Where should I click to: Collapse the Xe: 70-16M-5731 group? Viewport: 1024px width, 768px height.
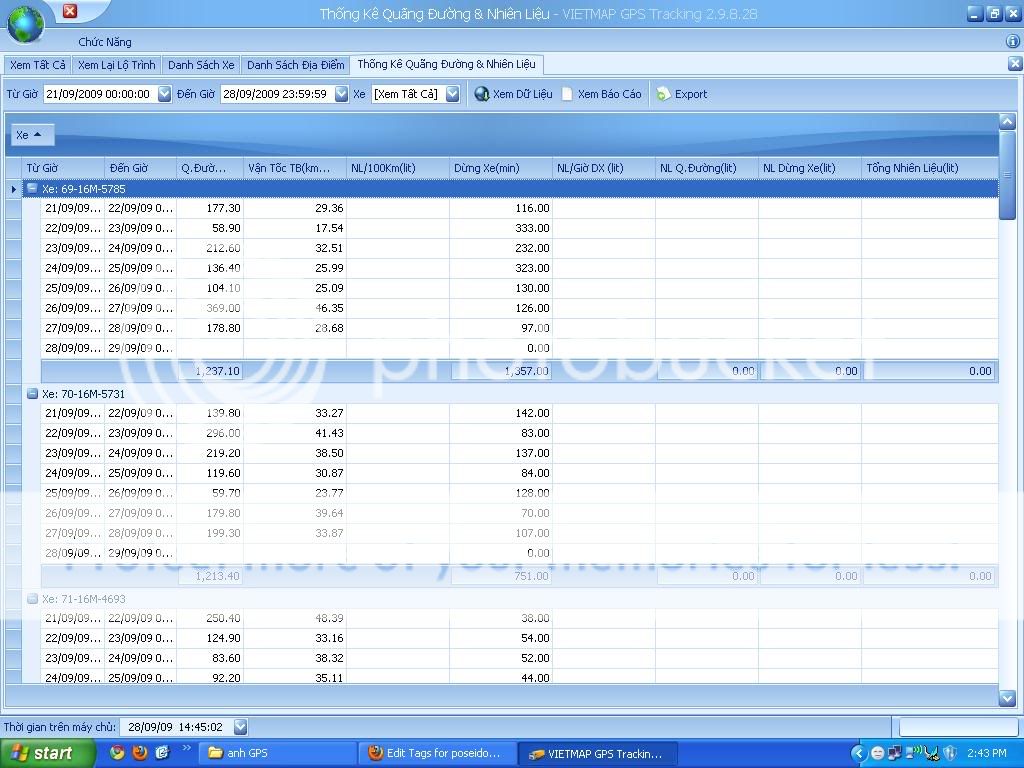click(x=32, y=394)
